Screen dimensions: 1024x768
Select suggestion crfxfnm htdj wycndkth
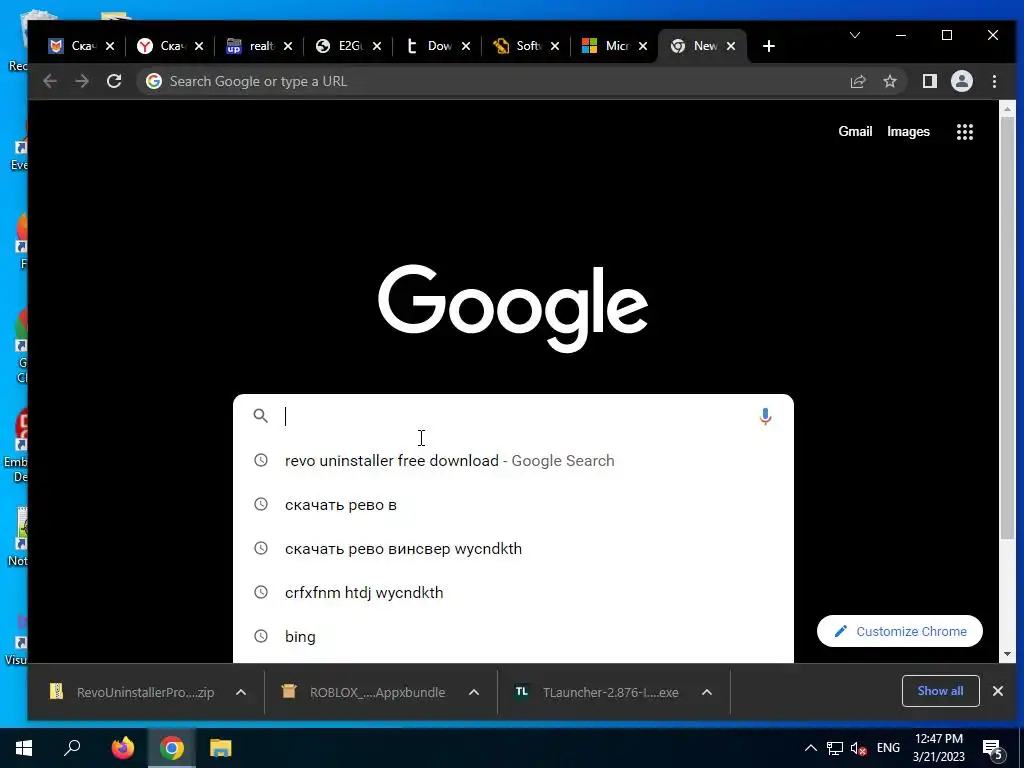click(x=513, y=592)
